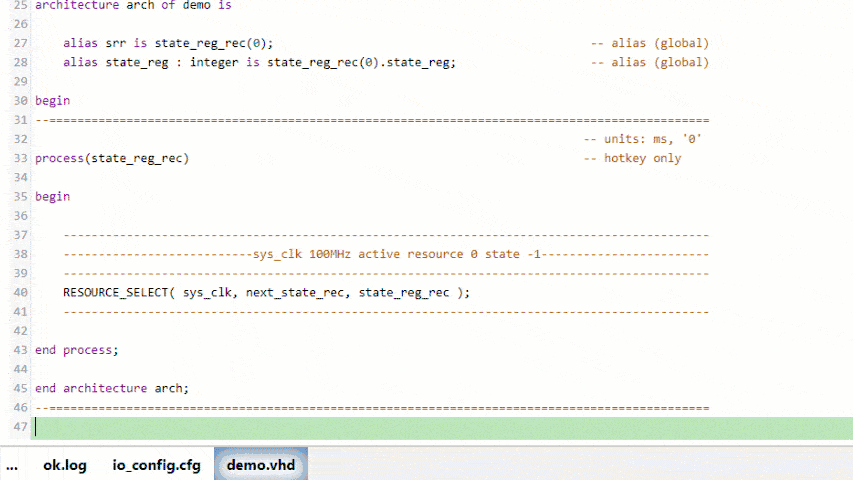Click line number 40 in the gutter
Image resolution: width=853 pixels, height=480 pixels.
click(21, 292)
